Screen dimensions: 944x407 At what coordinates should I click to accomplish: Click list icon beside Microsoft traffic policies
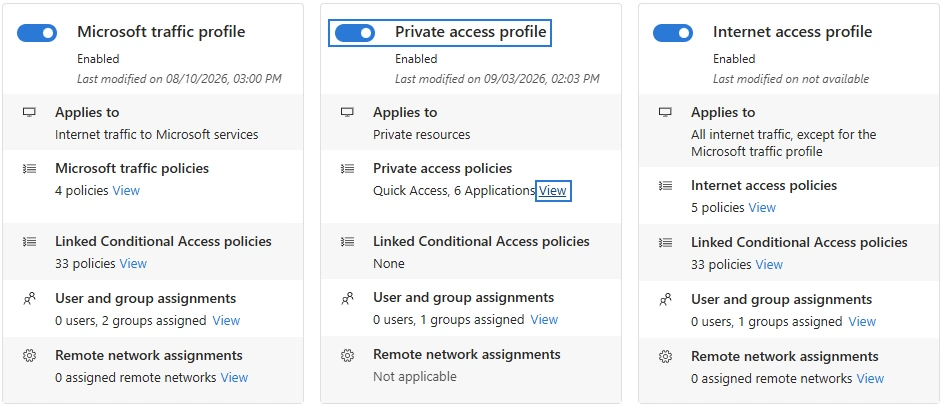[29, 169]
